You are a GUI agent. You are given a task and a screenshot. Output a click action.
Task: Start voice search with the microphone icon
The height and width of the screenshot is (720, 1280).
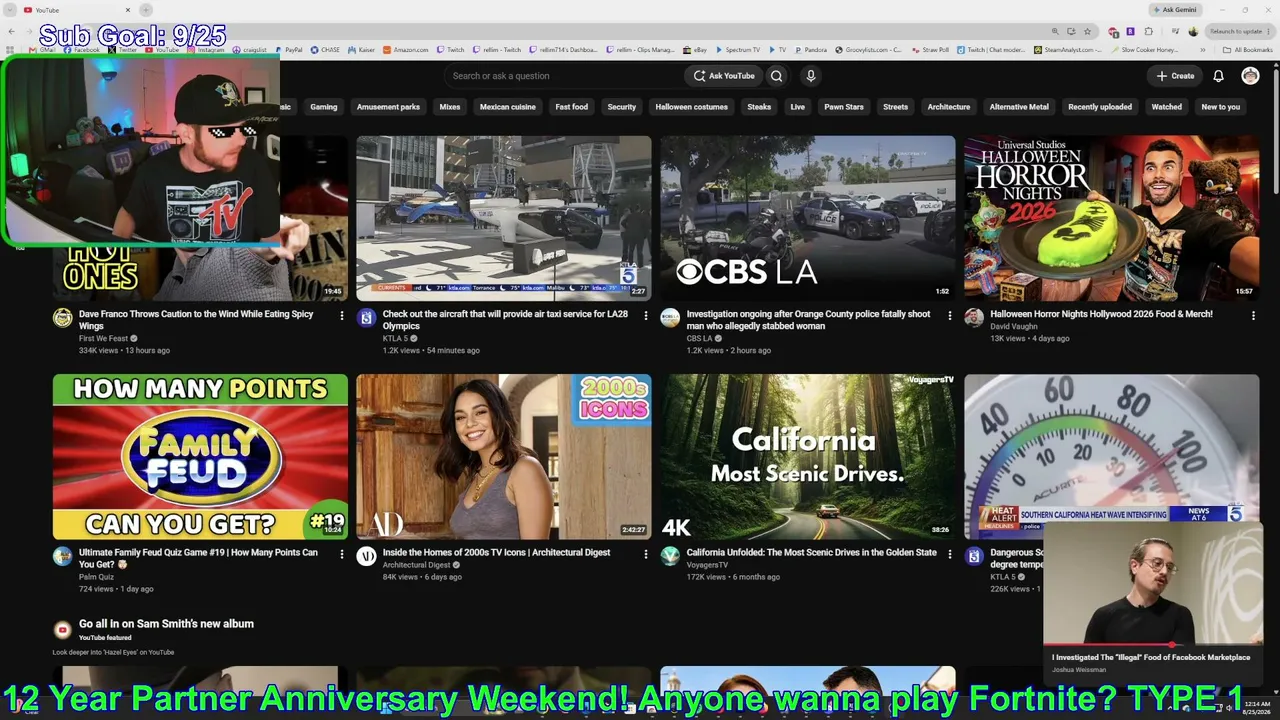coord(811,76)
